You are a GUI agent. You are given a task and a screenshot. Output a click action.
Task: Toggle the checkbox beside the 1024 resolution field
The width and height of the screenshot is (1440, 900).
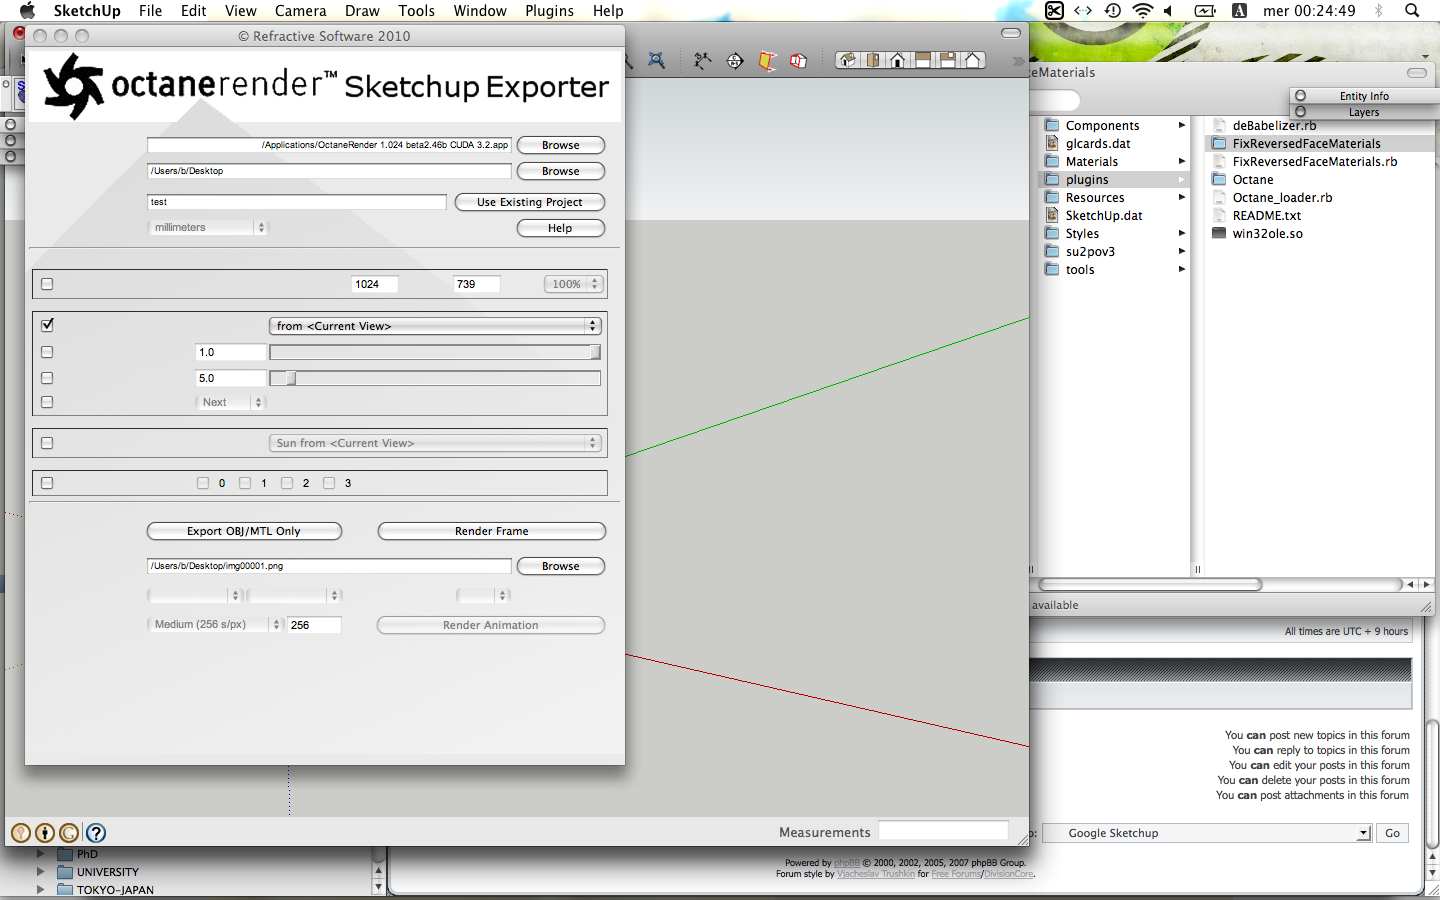pyautogui.click(x=47, y=284)
